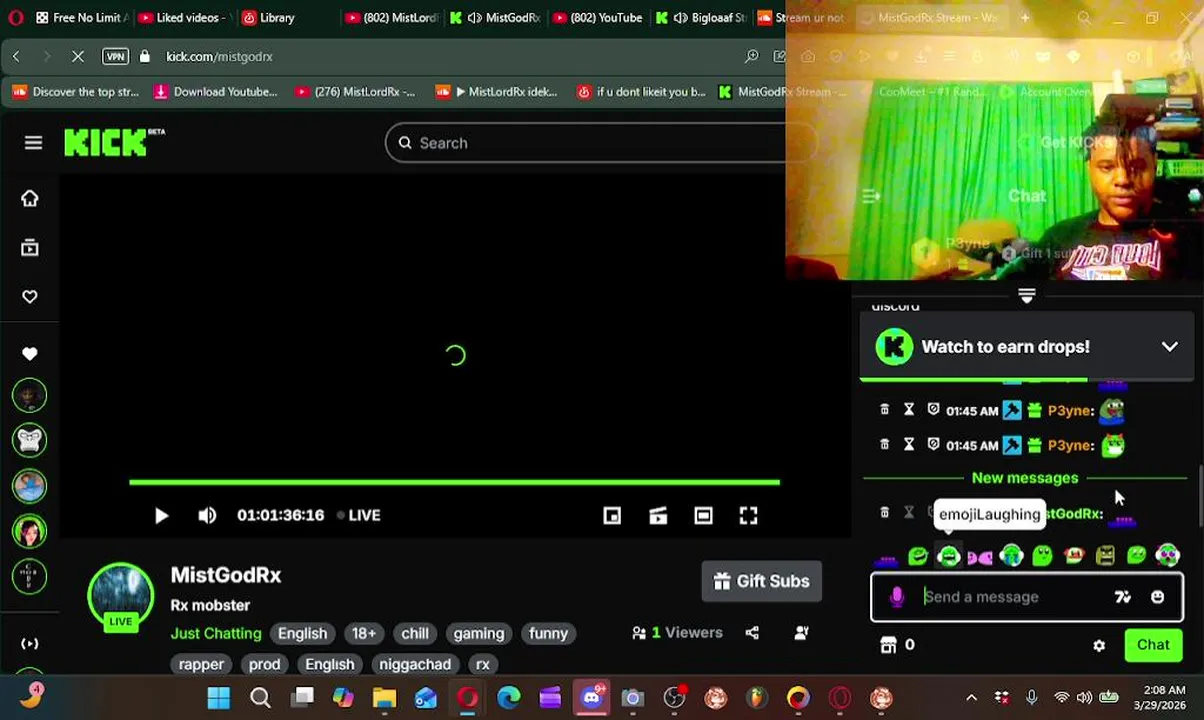This screenshot has width=1204, height=720.
Task: Delete P3yne's message just above New messages divider
Action: point(884,445)
